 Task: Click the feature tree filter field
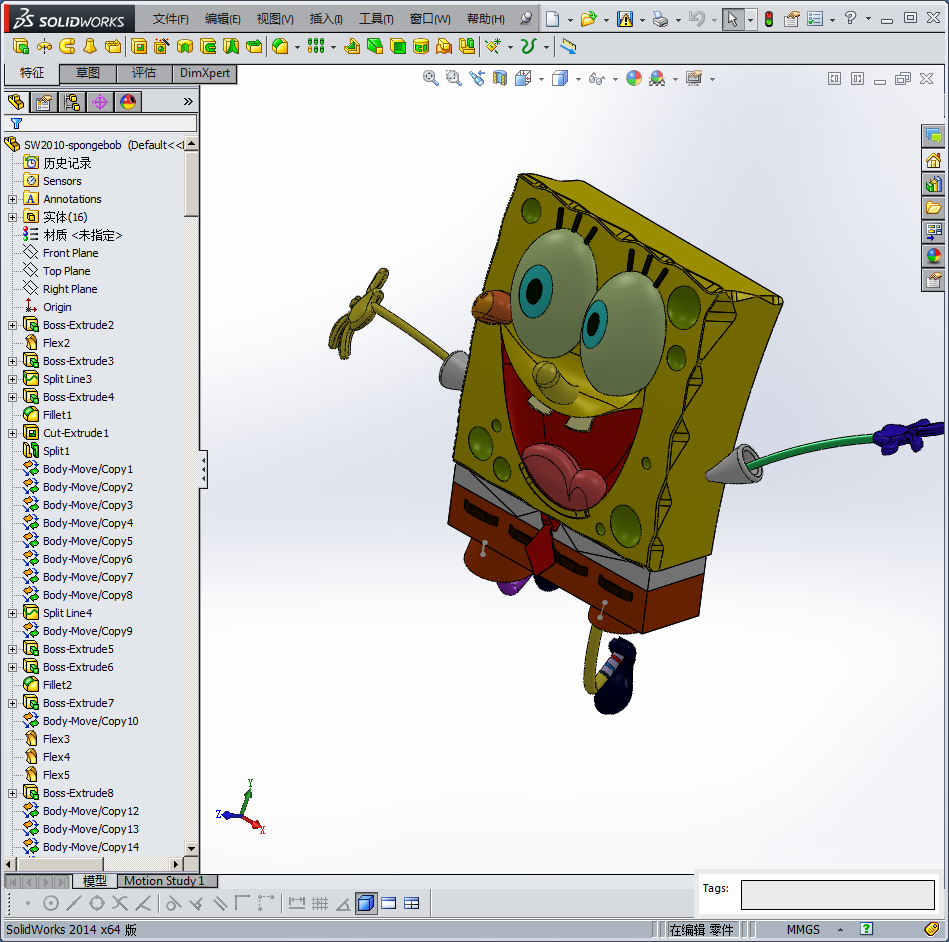(x=100, y=124)
